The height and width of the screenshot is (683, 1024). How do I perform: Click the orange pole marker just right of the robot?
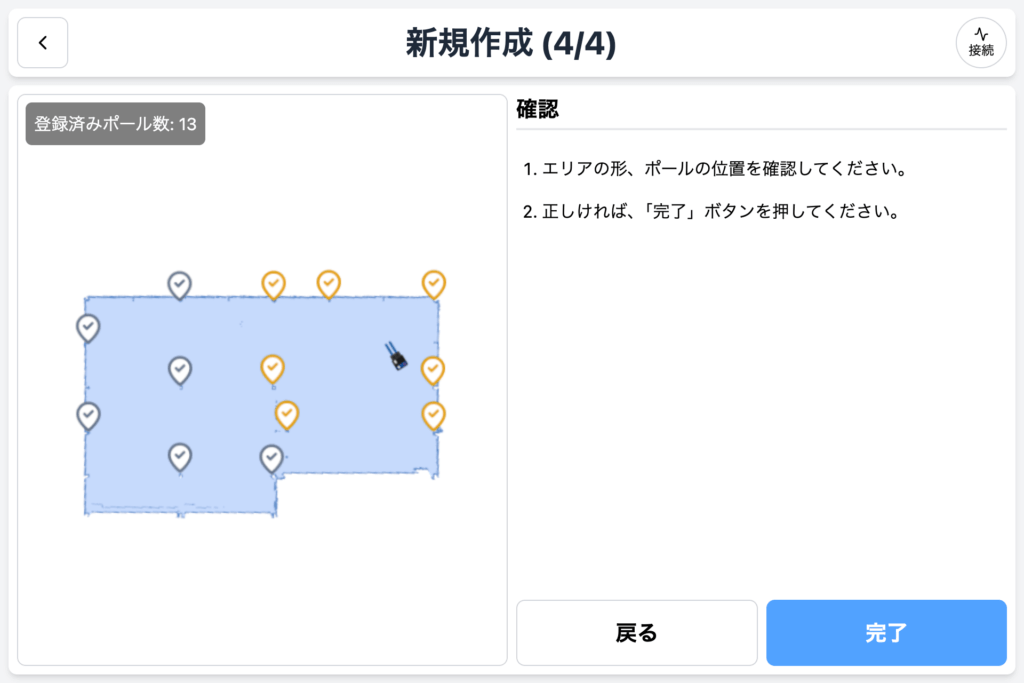tap(433, 370)
